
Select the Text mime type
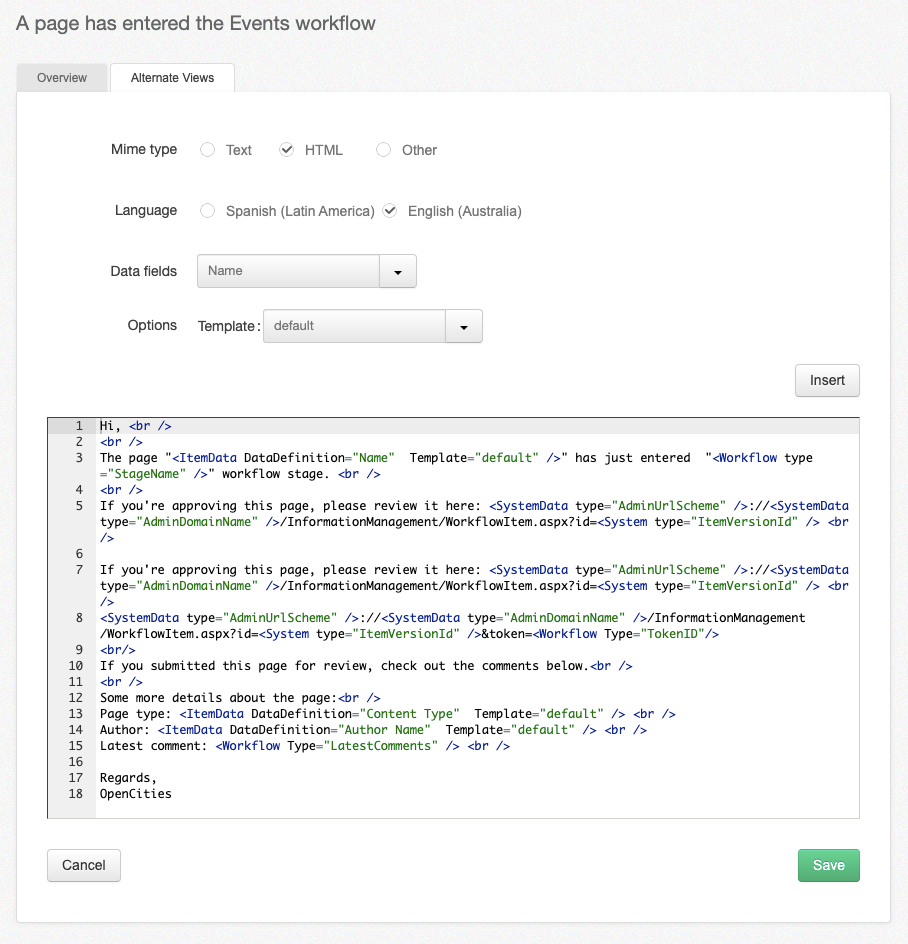click(x=207, y=149)
